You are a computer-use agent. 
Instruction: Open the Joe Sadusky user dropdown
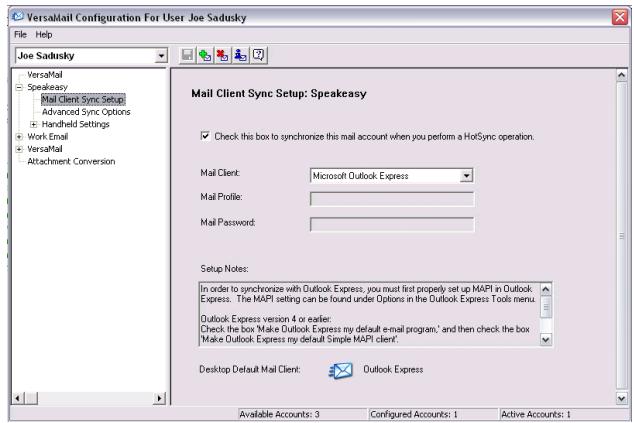(161, 55)
